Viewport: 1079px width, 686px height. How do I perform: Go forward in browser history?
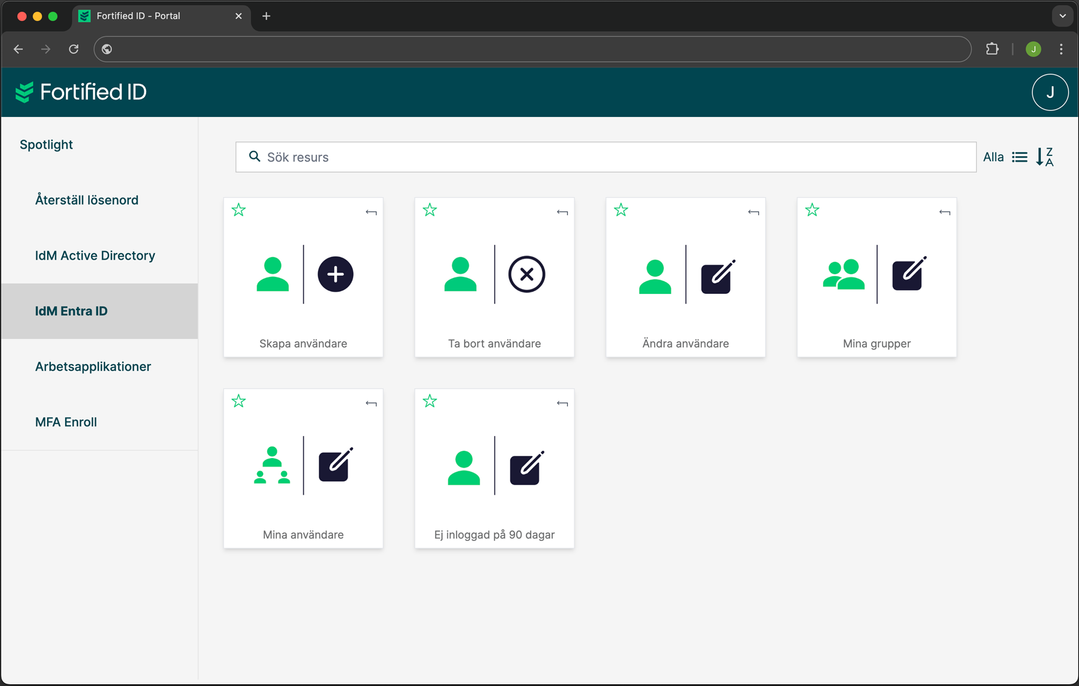[45, 49]
